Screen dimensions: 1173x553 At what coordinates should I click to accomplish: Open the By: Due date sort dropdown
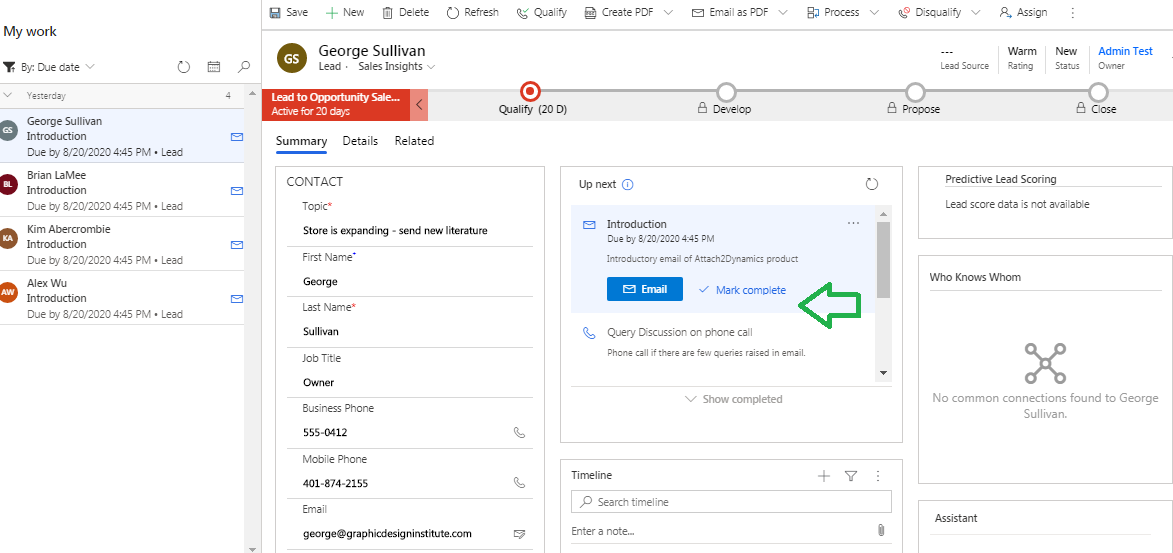click(49, 67)
